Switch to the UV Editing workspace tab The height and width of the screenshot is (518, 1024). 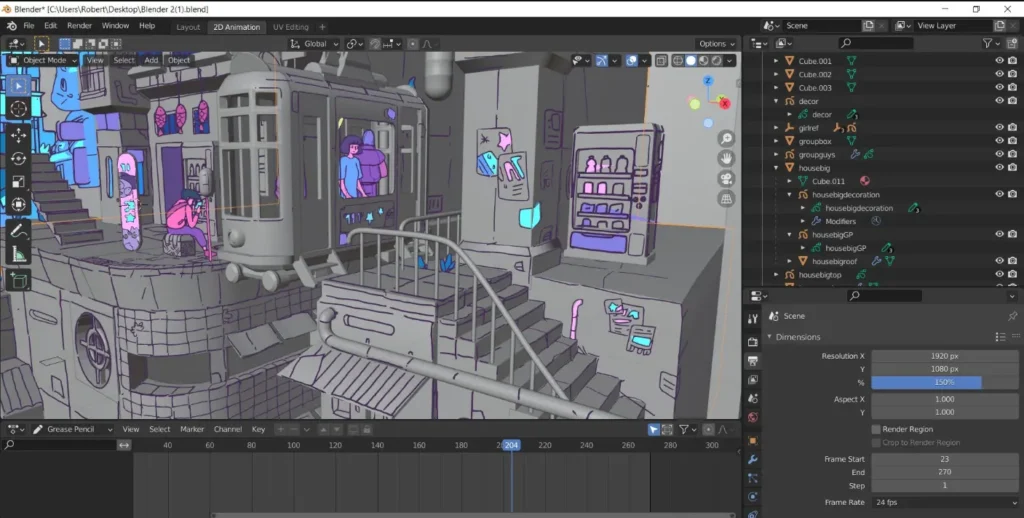[x=291, y=27]
